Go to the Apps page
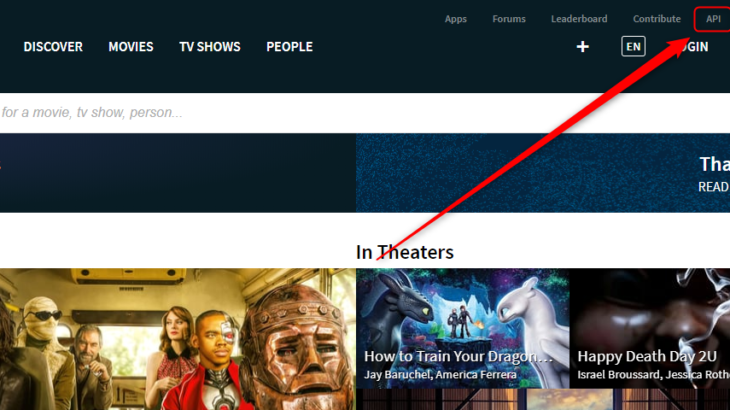Screen dimensions: 730x410 pos(456,19)
